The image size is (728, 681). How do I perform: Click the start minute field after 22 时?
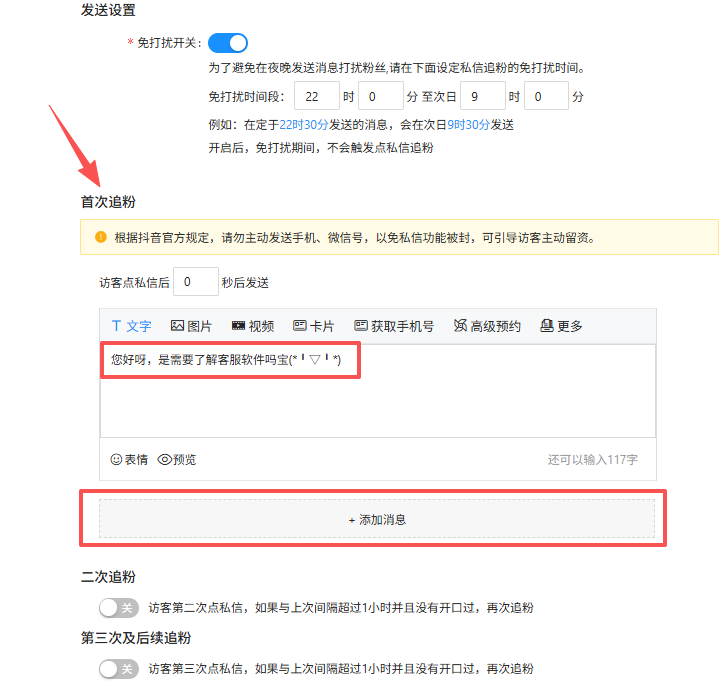(379, 97)
